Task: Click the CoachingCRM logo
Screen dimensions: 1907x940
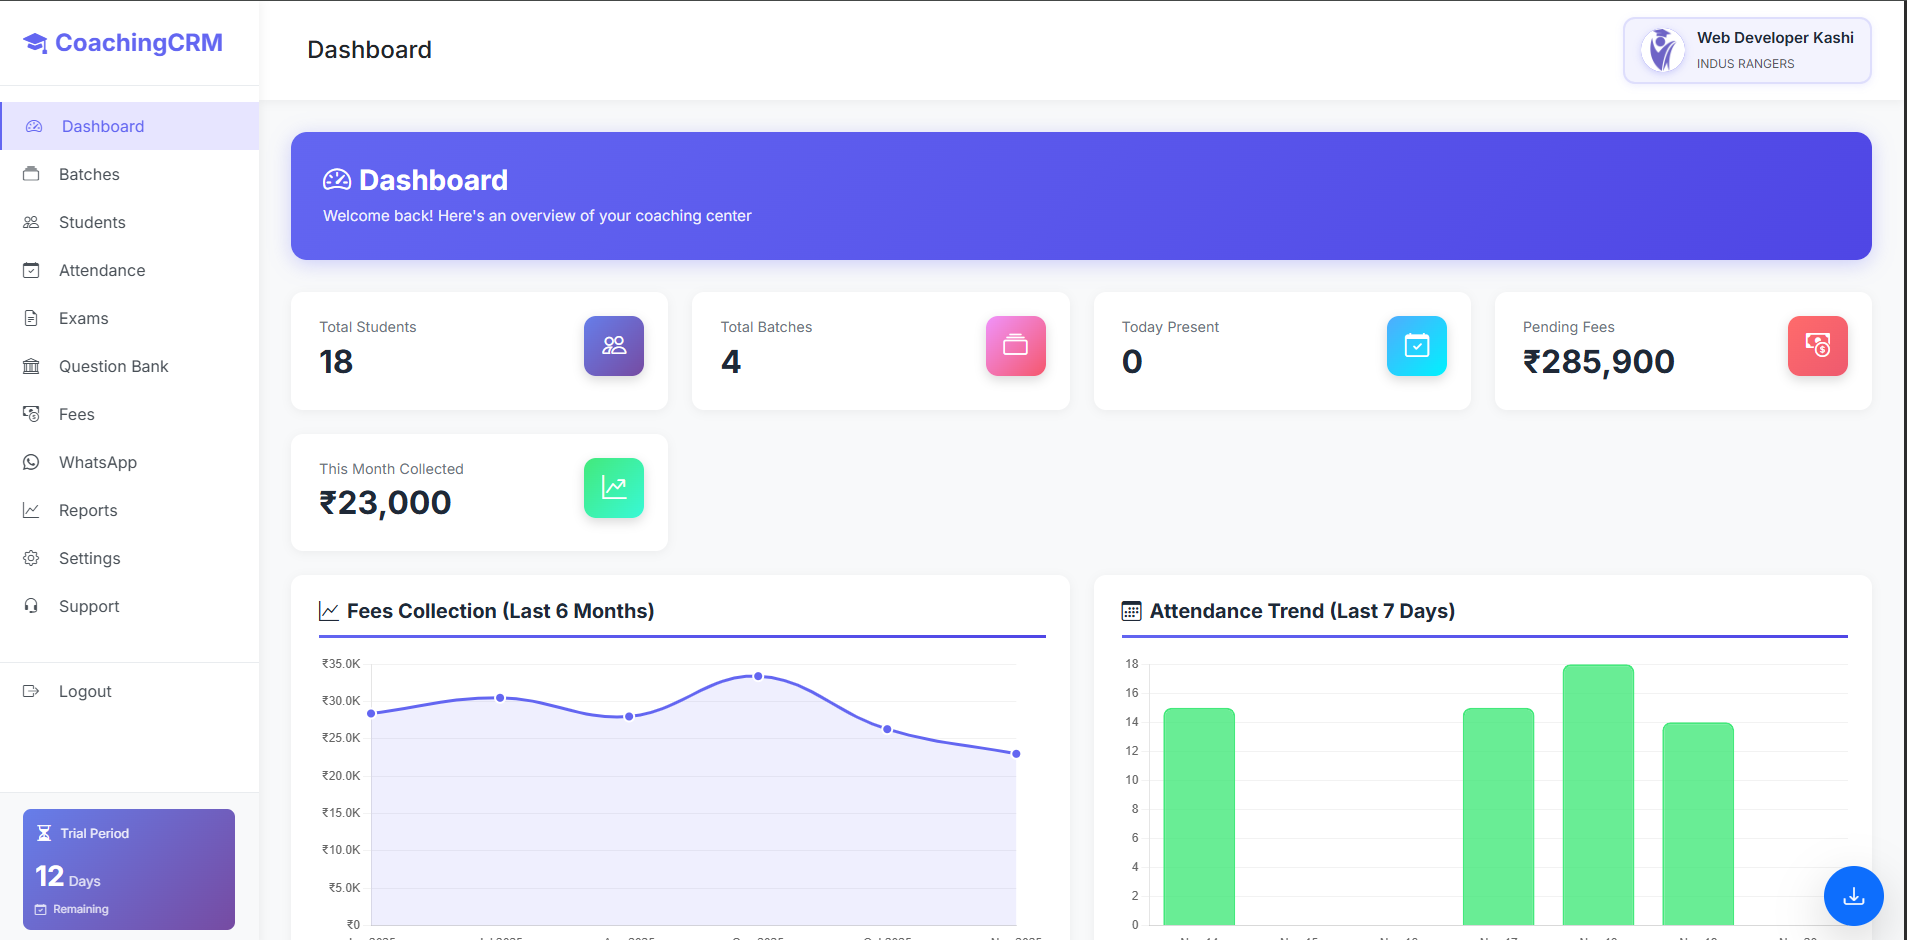Action: point(122,42)
